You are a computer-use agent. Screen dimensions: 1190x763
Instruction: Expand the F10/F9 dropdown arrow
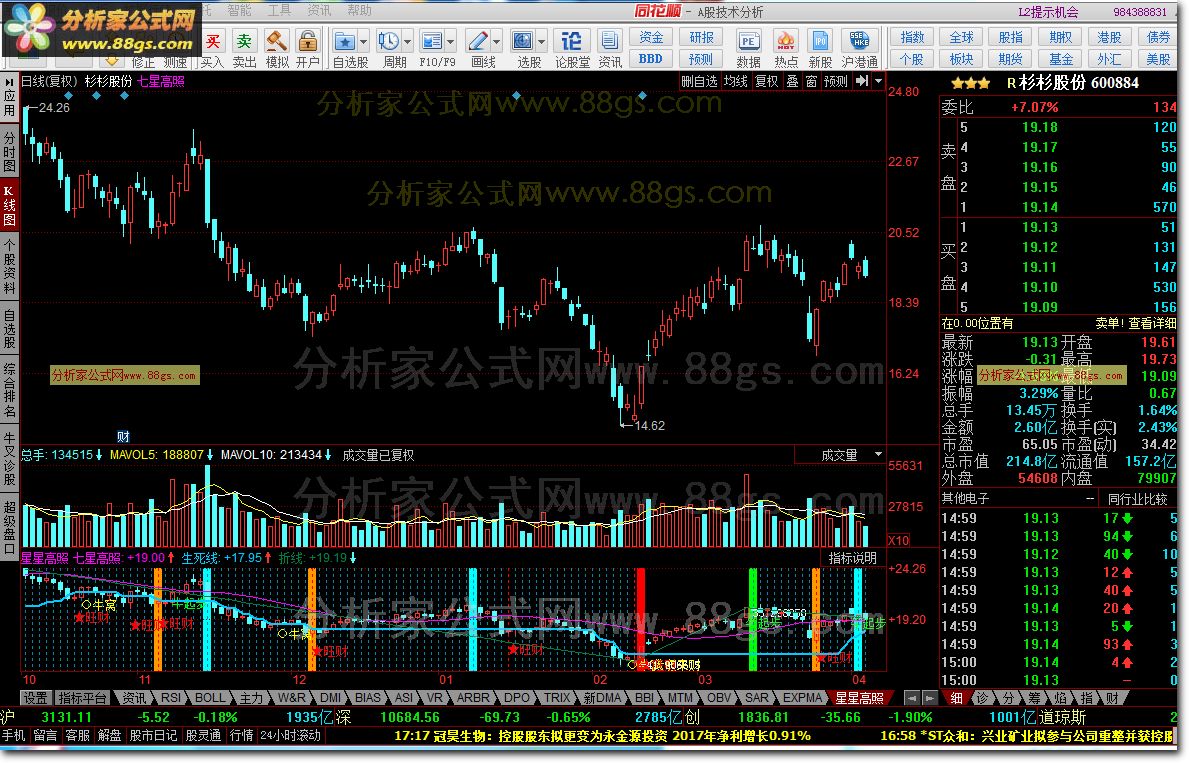click(x=451, y=41)
